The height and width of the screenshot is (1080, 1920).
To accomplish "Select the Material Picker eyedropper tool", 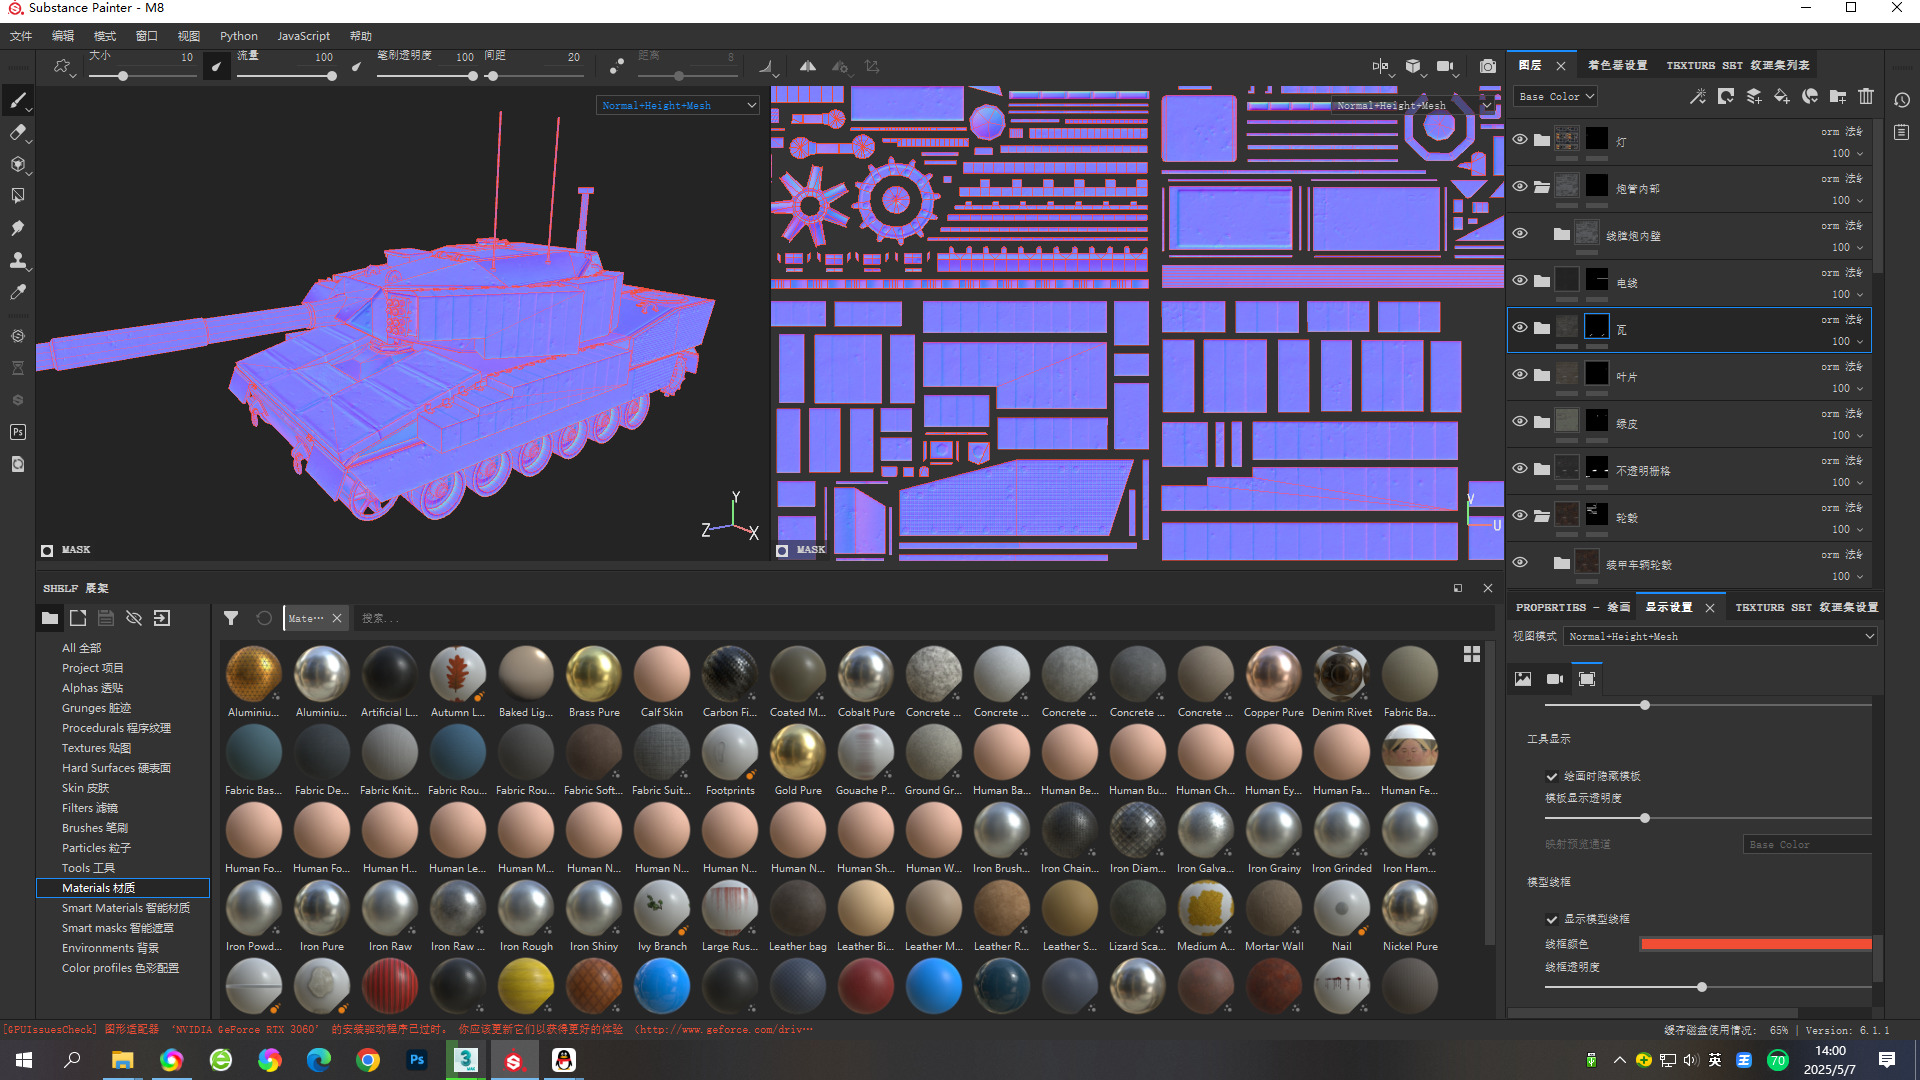I will [x=17, y=292].
